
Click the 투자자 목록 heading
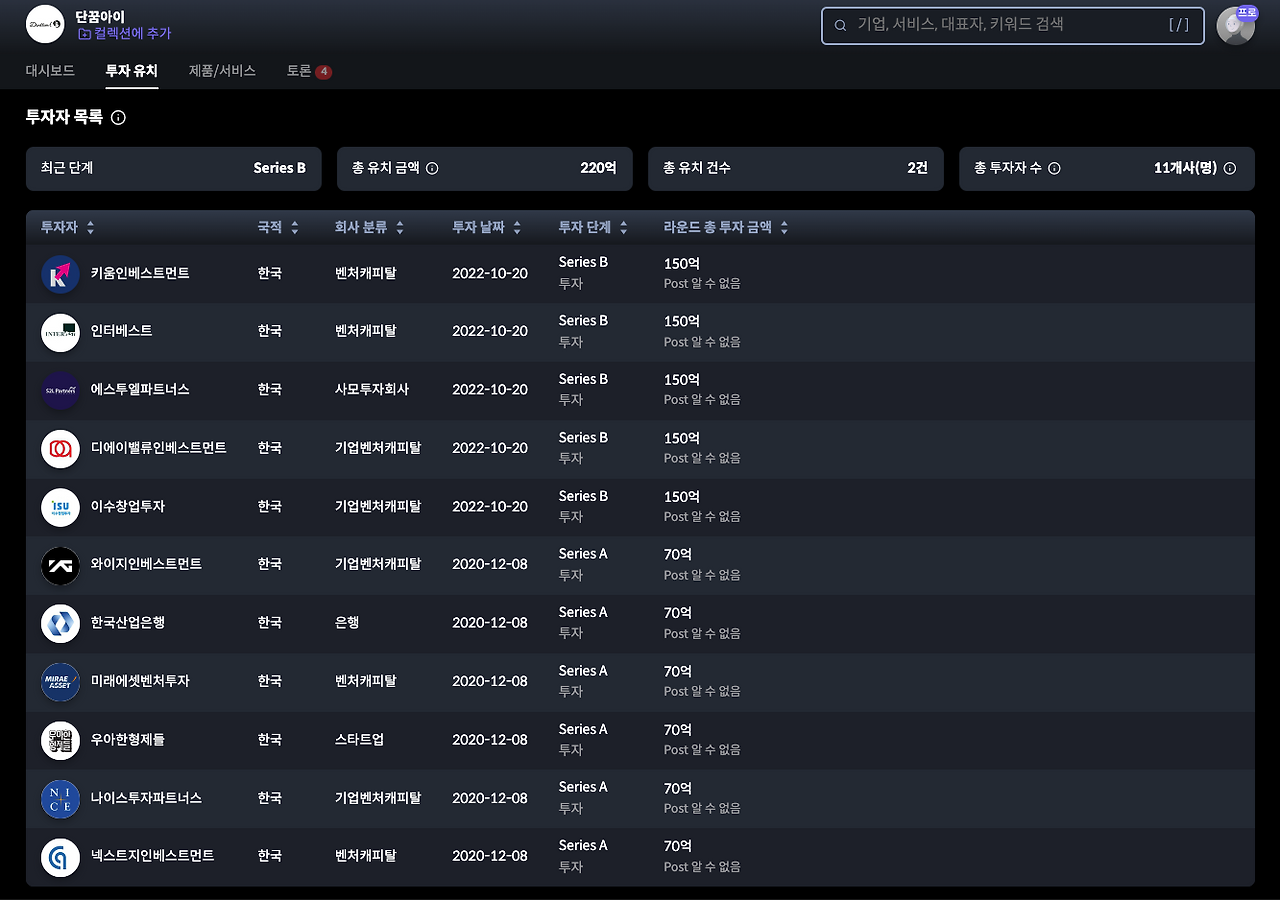tap(65, 118)
